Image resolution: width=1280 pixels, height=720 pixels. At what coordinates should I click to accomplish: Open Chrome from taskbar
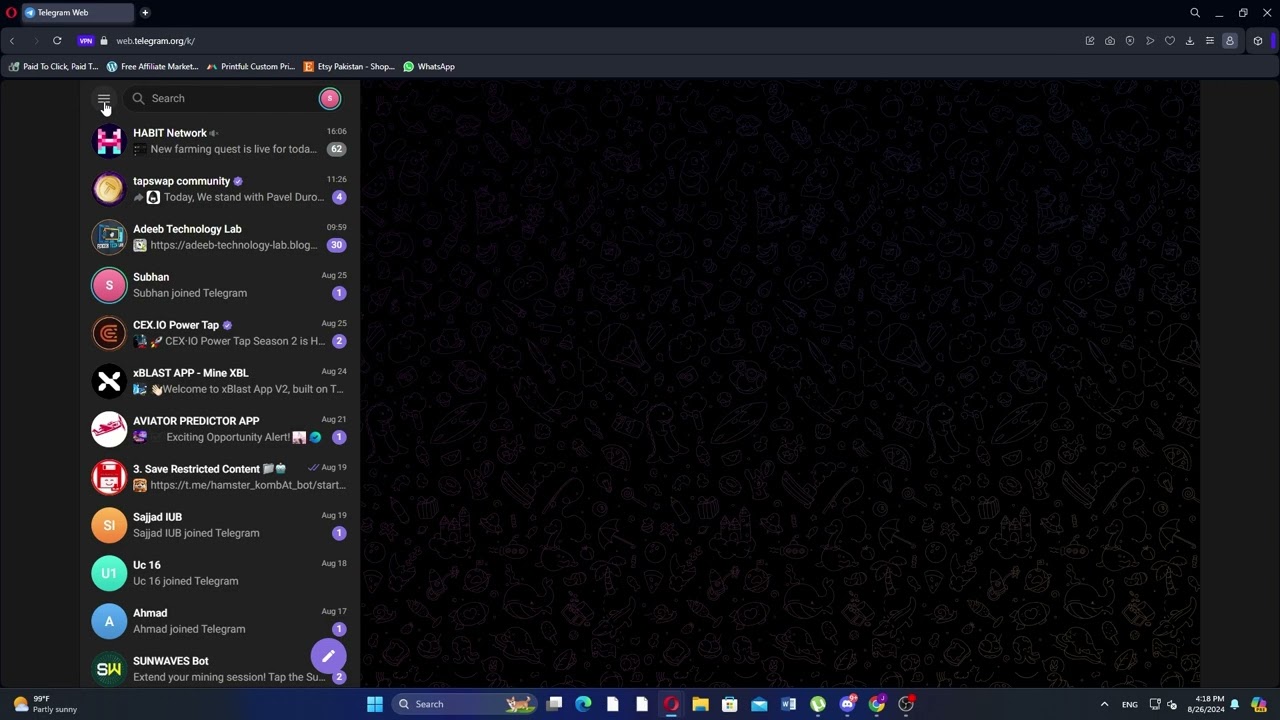876,704
